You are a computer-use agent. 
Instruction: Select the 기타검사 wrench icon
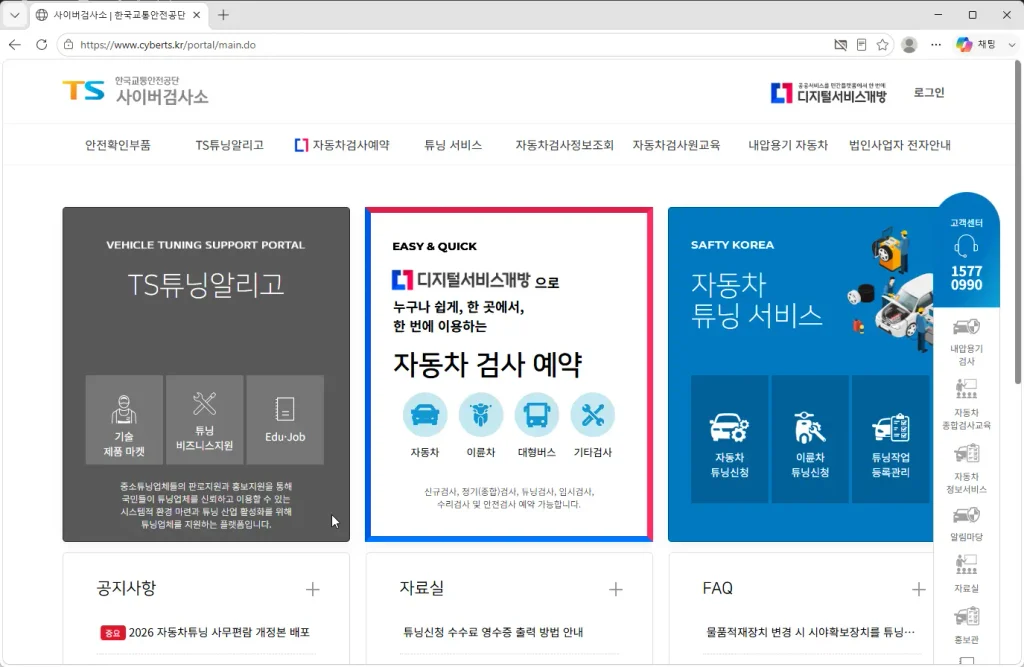tap(592, 415)
